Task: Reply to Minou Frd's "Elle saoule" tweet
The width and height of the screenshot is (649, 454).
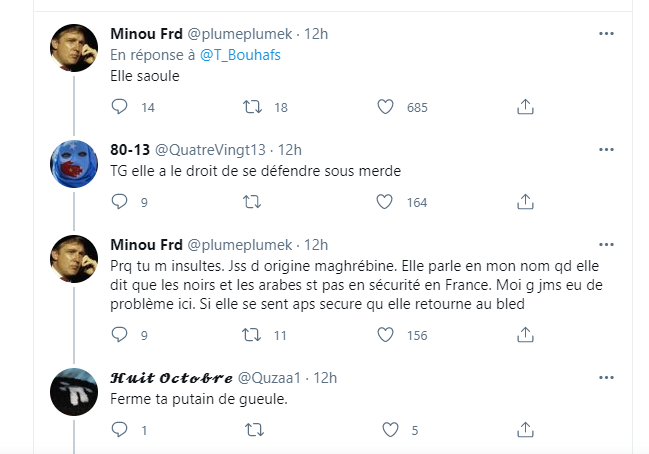Action: tap(119, 107)
